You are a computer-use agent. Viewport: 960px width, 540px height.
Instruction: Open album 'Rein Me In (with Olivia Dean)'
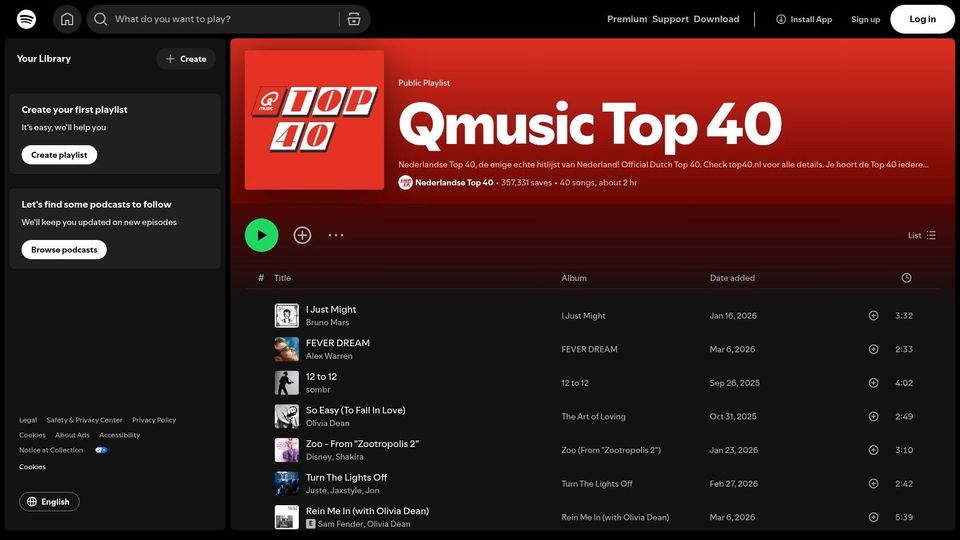(x=615, y=517)
